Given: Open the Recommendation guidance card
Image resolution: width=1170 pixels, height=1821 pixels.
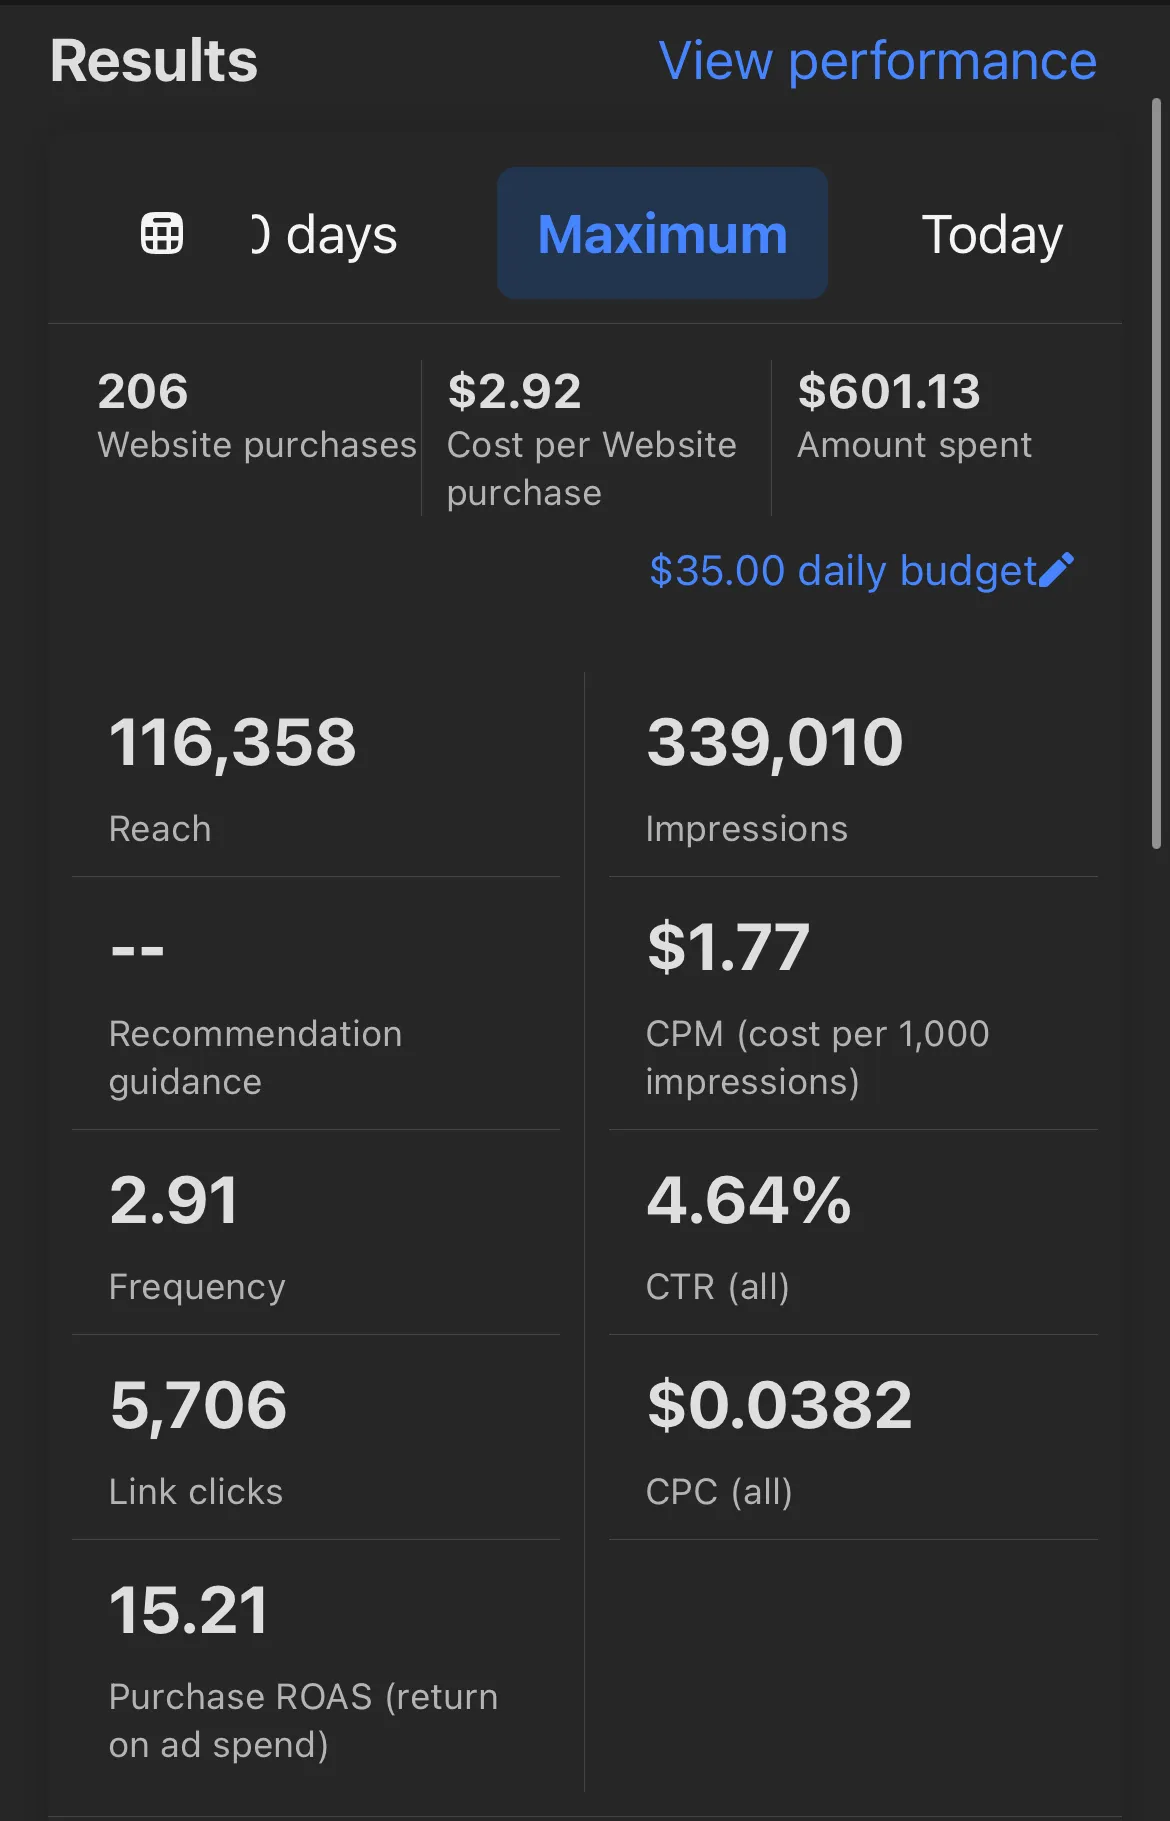Looking at the screenshot, I should (x=316, y=1006).
